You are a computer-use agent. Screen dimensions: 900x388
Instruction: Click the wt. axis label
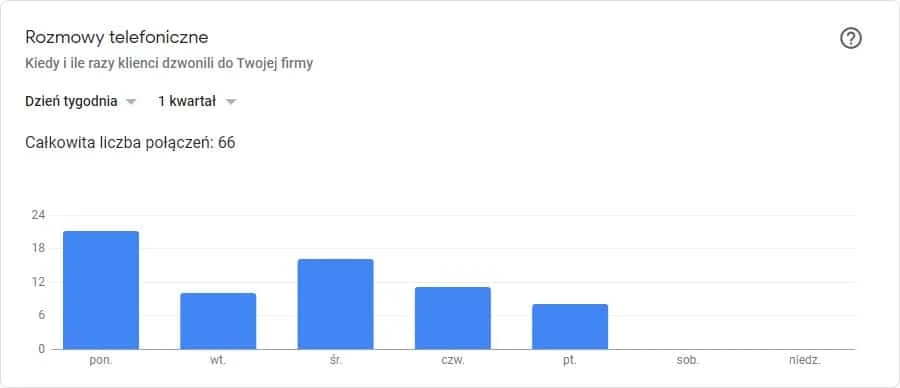[218, 362]
